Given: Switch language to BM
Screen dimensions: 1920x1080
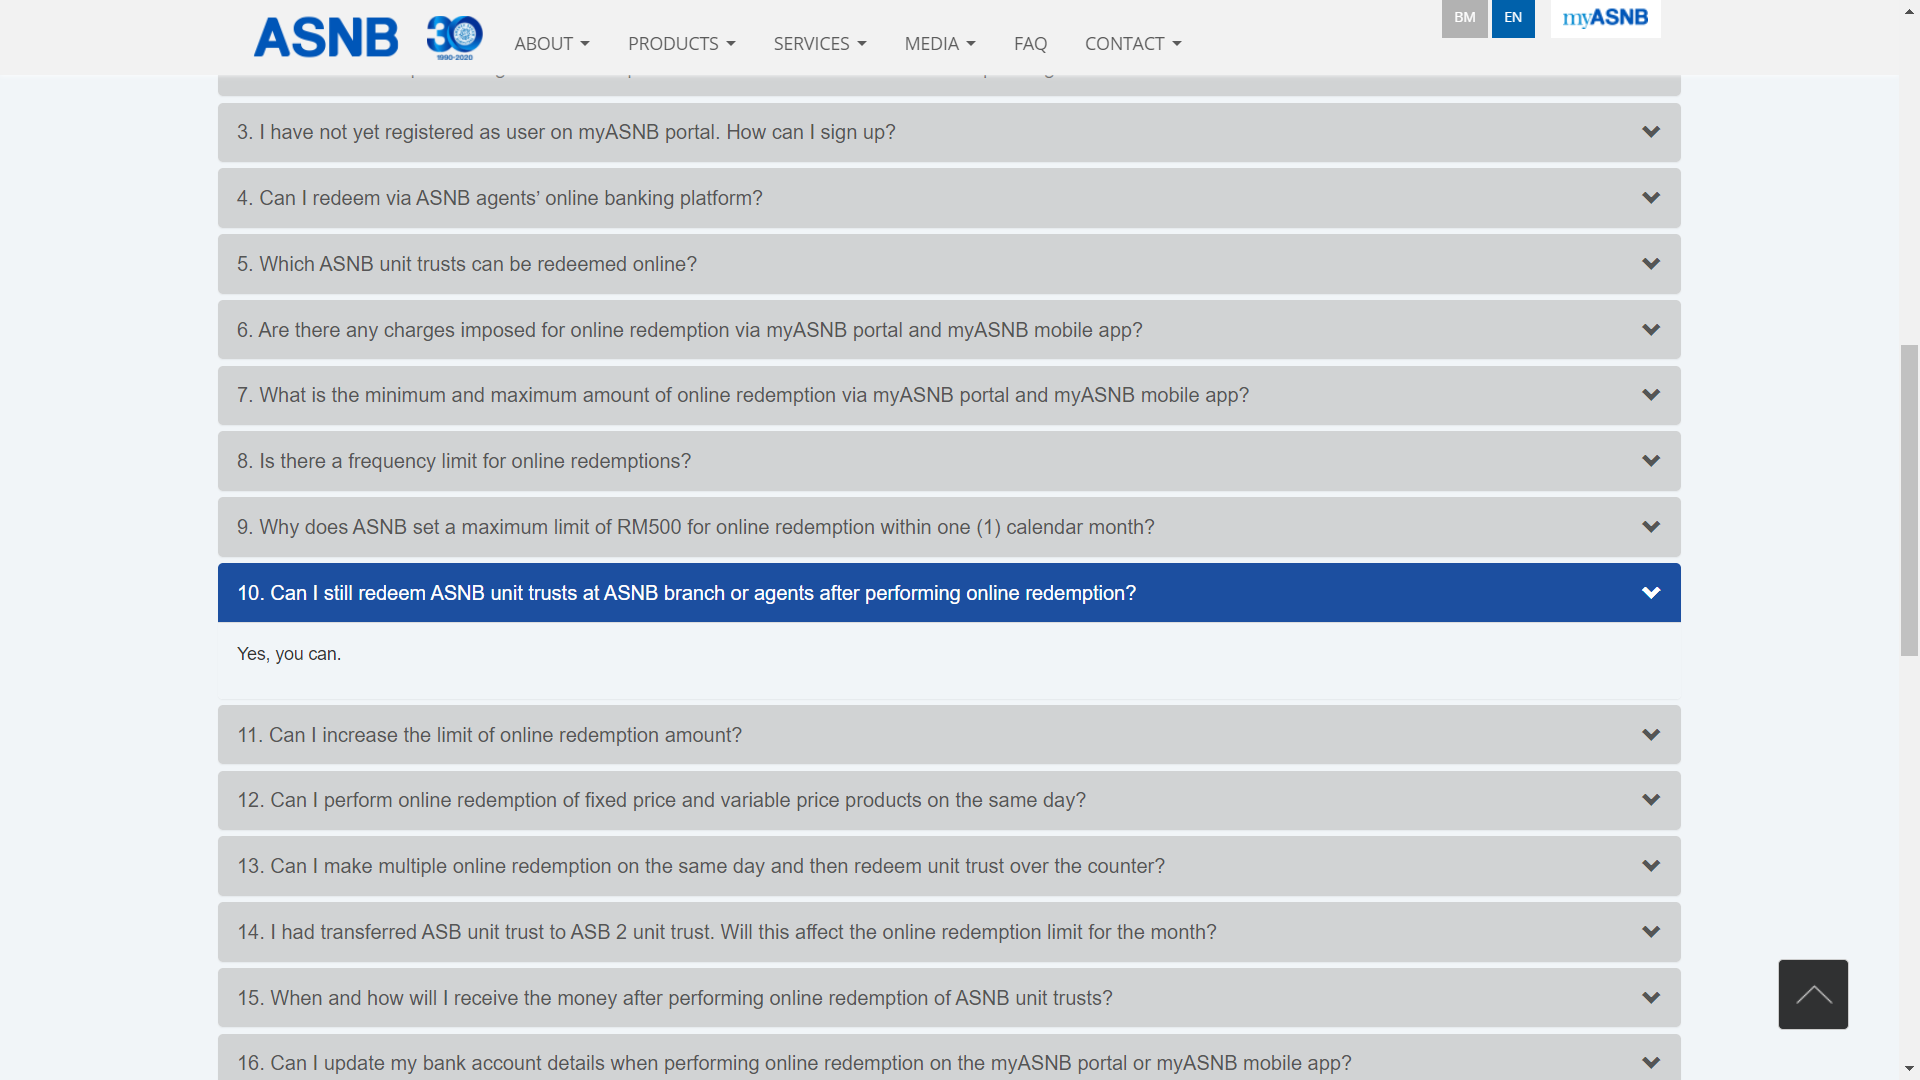Looking at the screenshot, I should pyautogui.click(x=1464, y=18).
